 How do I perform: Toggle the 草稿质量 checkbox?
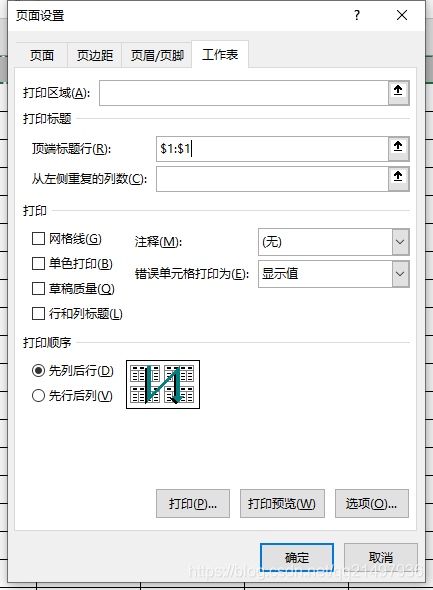38,289
